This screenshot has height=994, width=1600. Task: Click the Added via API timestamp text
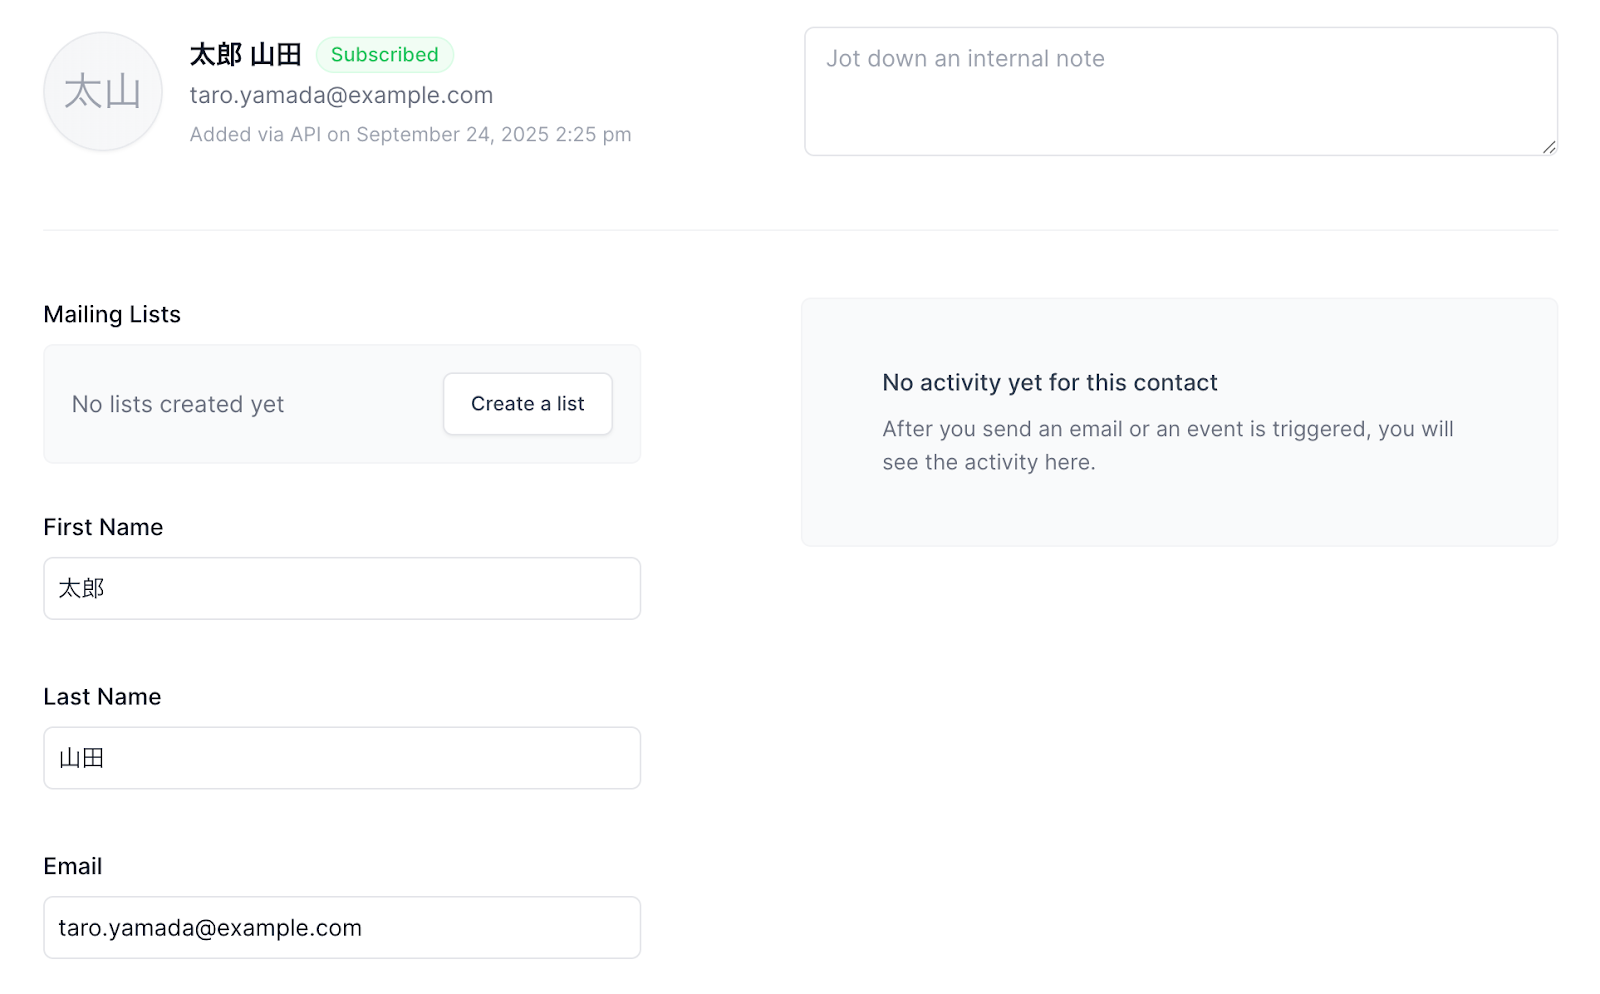[410, 135]
